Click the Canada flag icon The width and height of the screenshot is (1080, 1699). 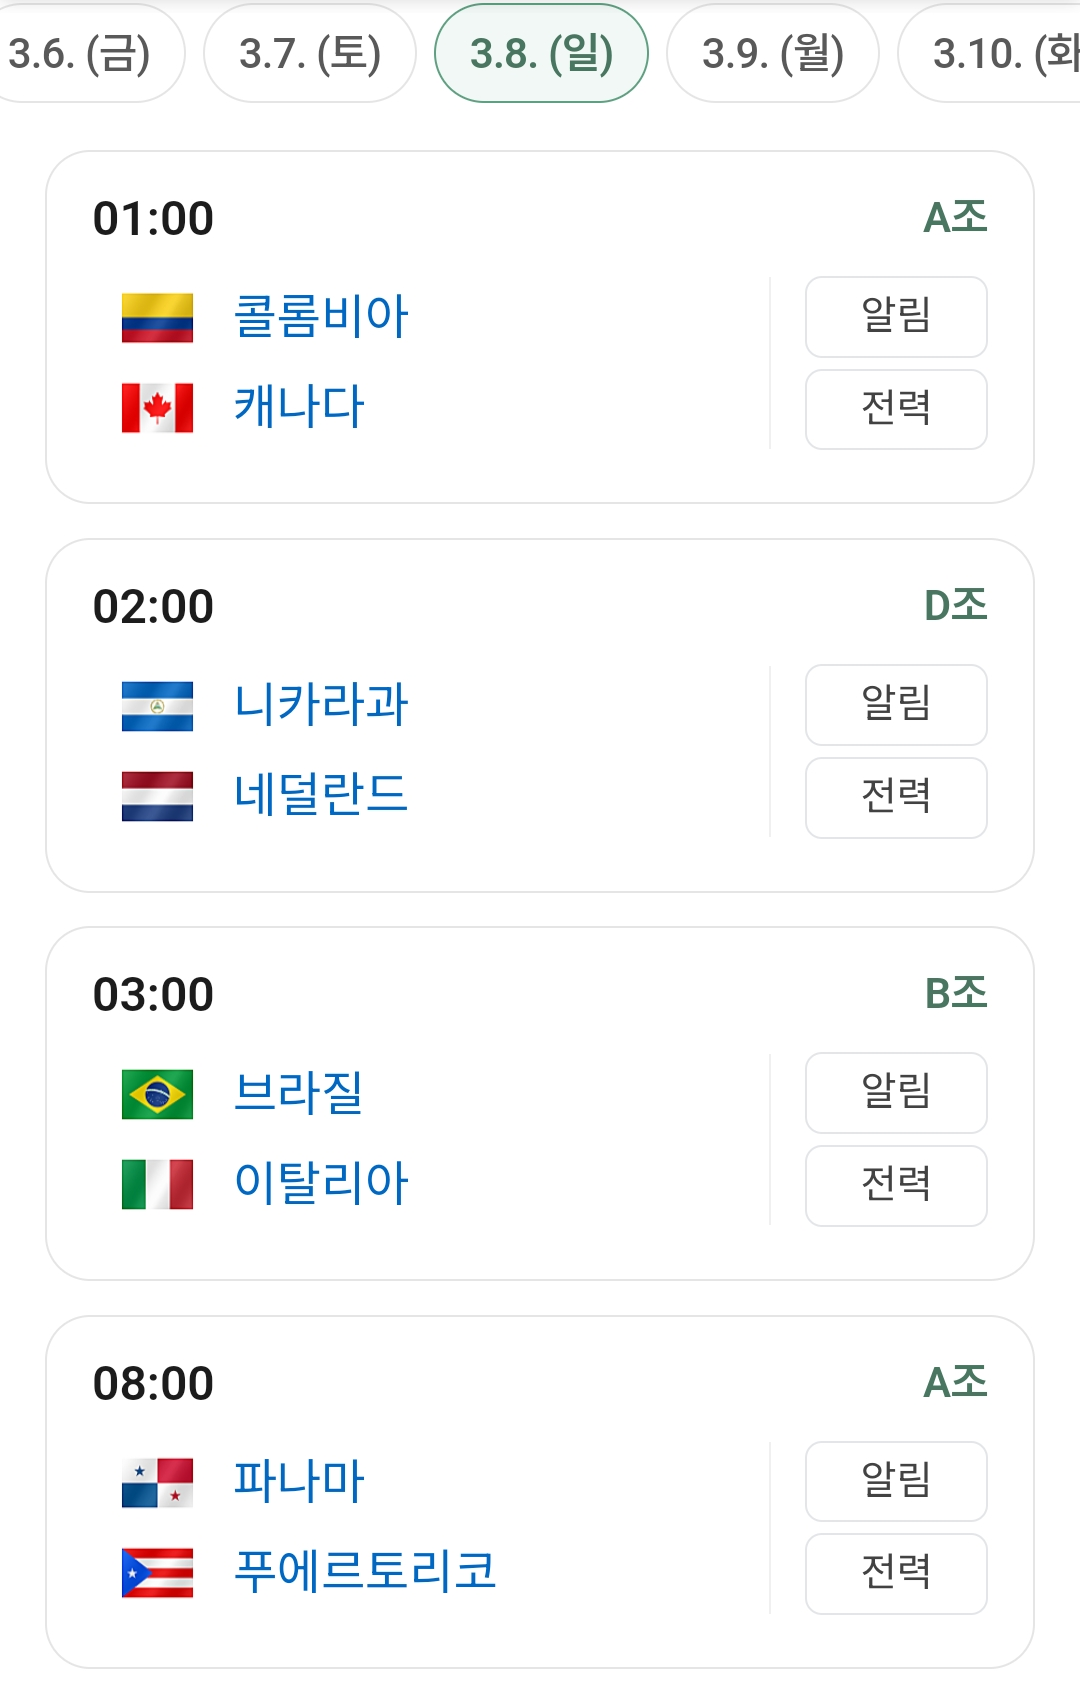click(157, 408)
